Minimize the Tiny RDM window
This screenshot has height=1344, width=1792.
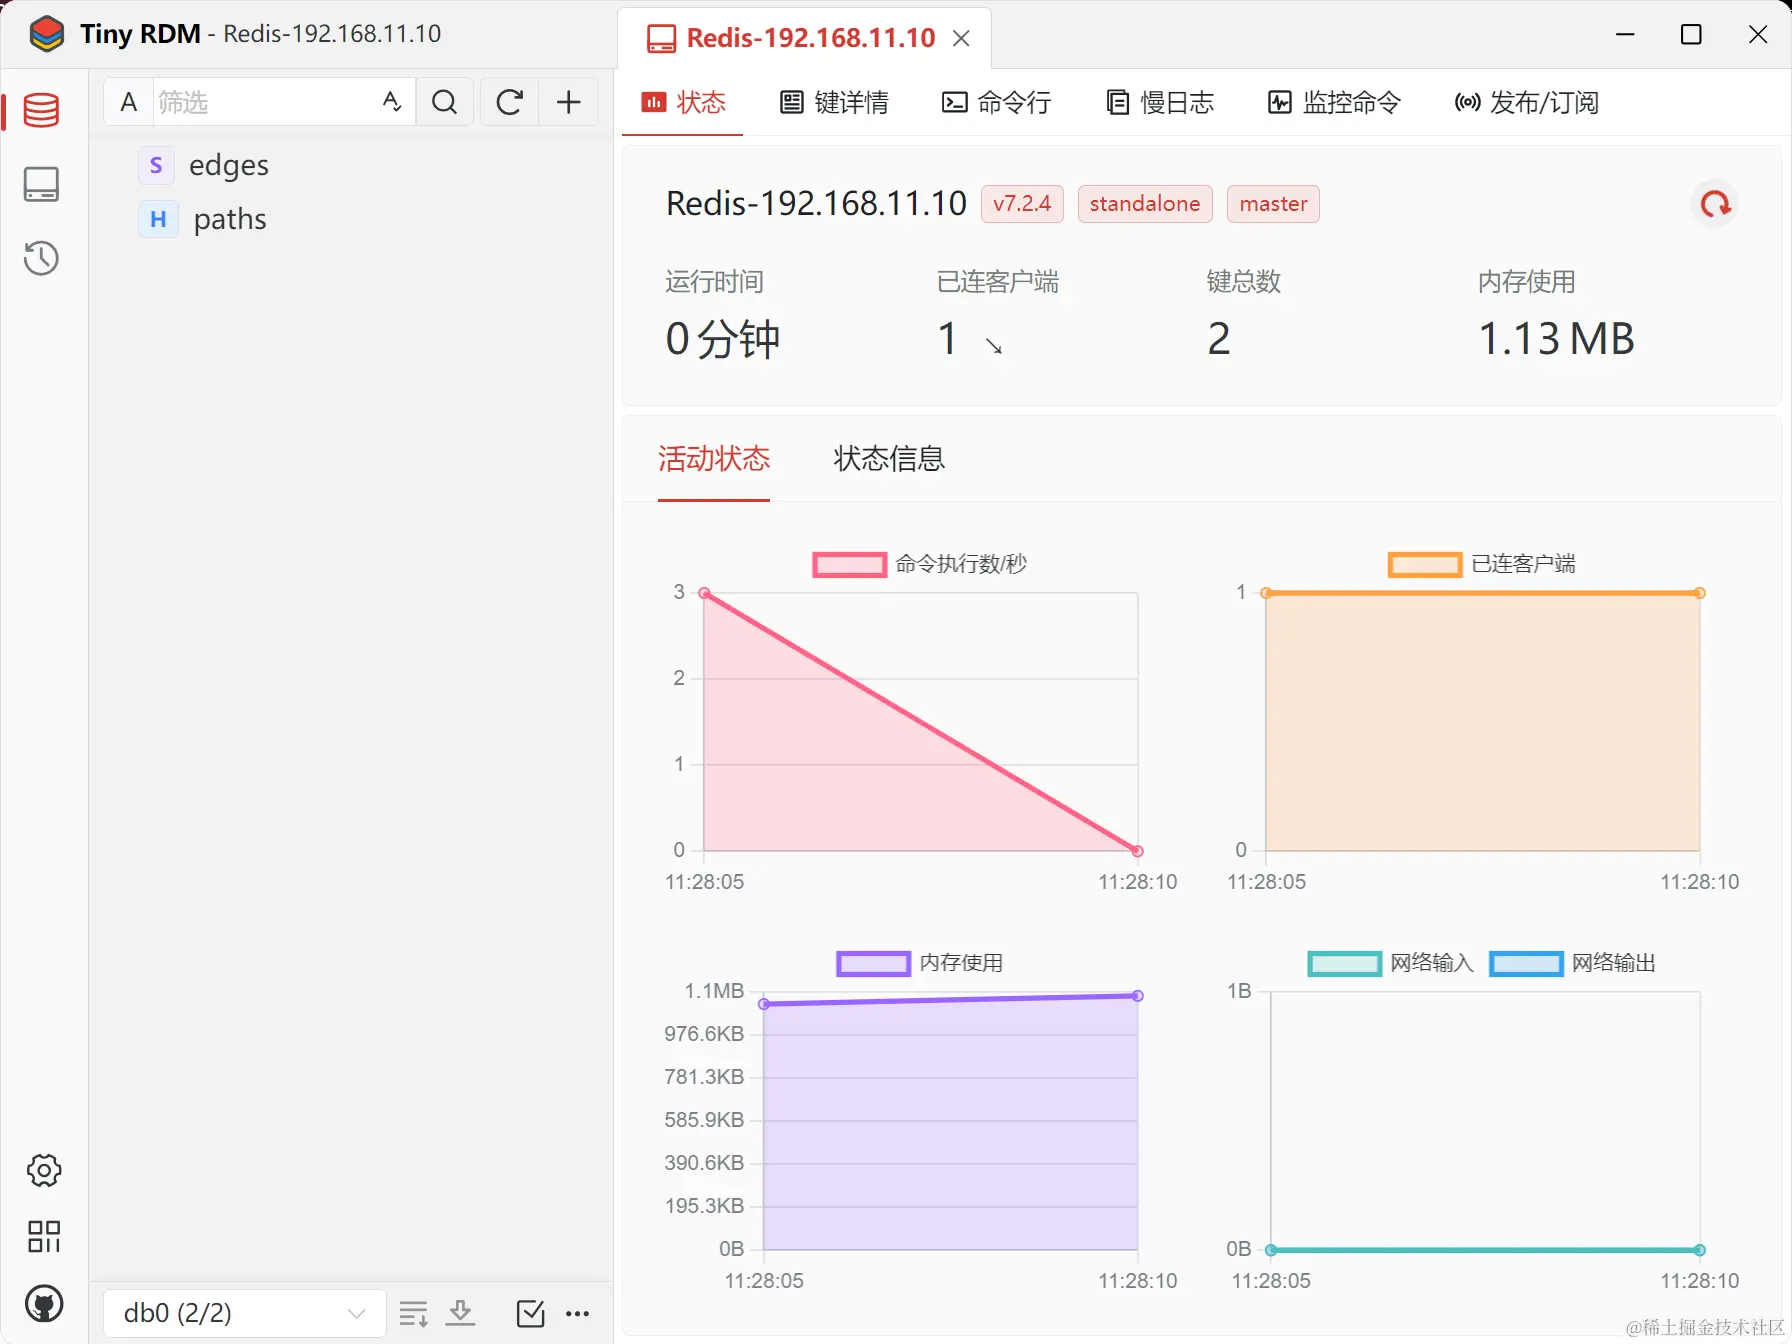click(x=1626, y=34)
